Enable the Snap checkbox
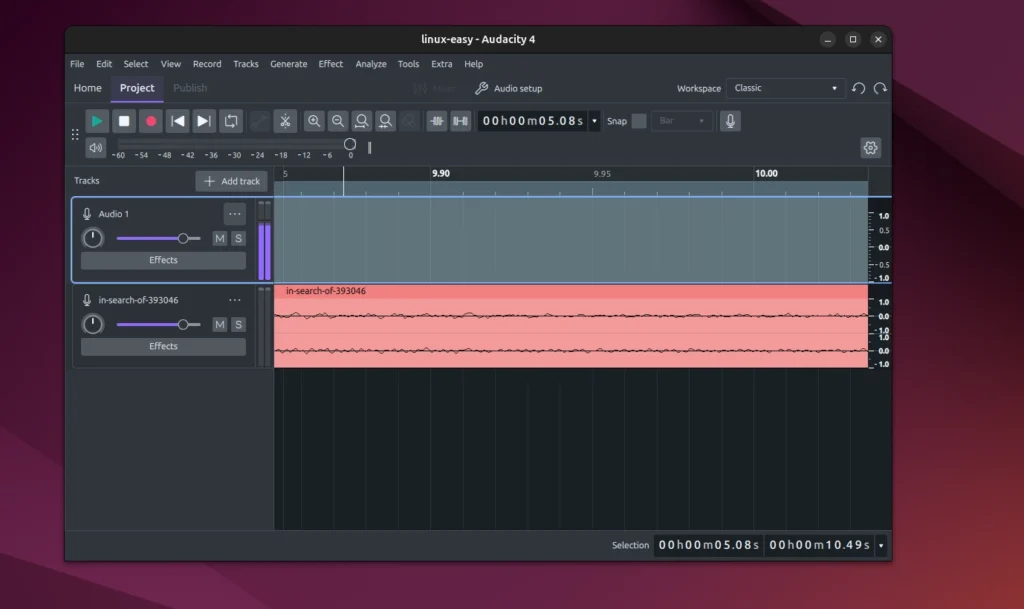The height and width of the screenshot is (609, 1024). pos(637,121)
